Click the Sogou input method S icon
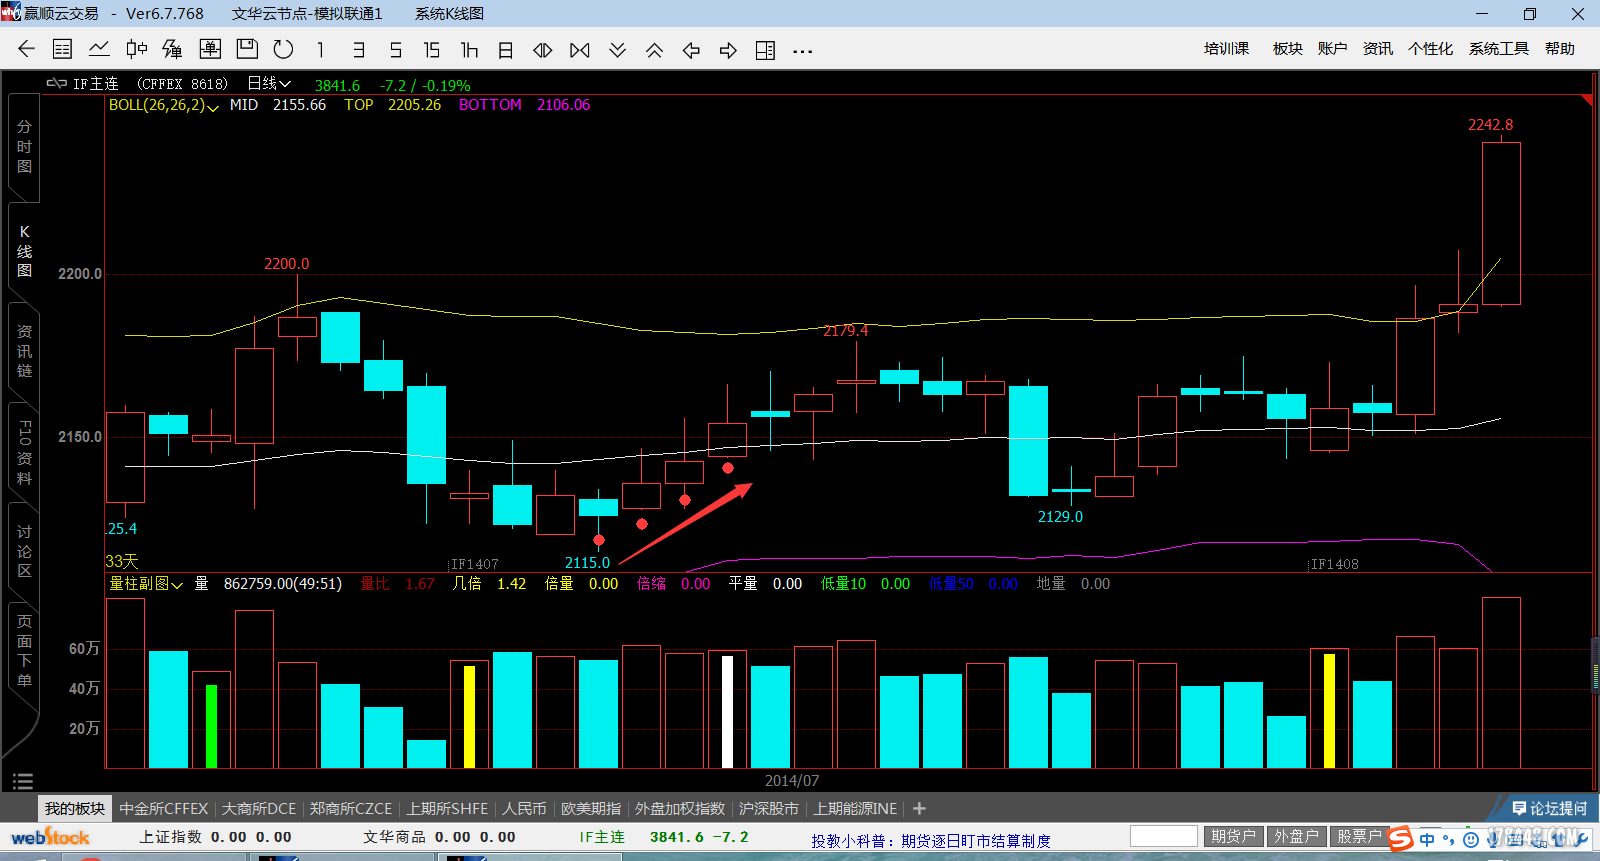 click(1401, 838)
